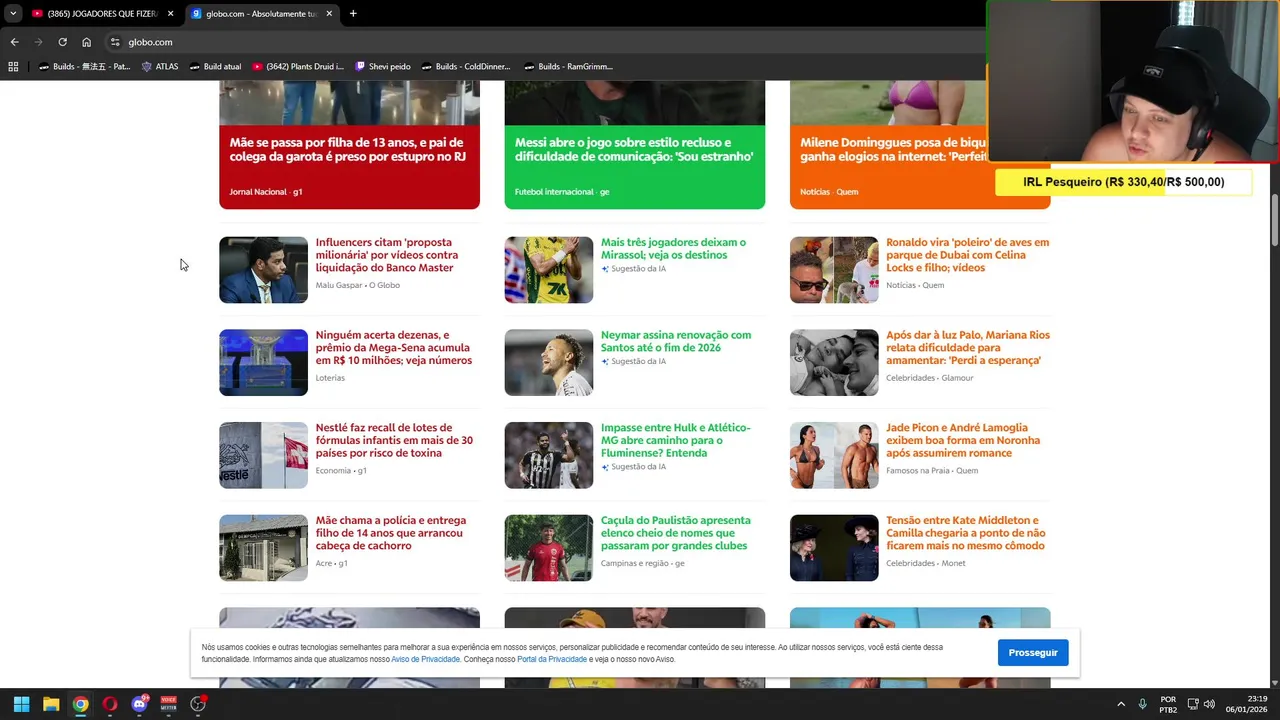
Task: Click the microphone icon in system tray
Action: (x=1142, y=704)
